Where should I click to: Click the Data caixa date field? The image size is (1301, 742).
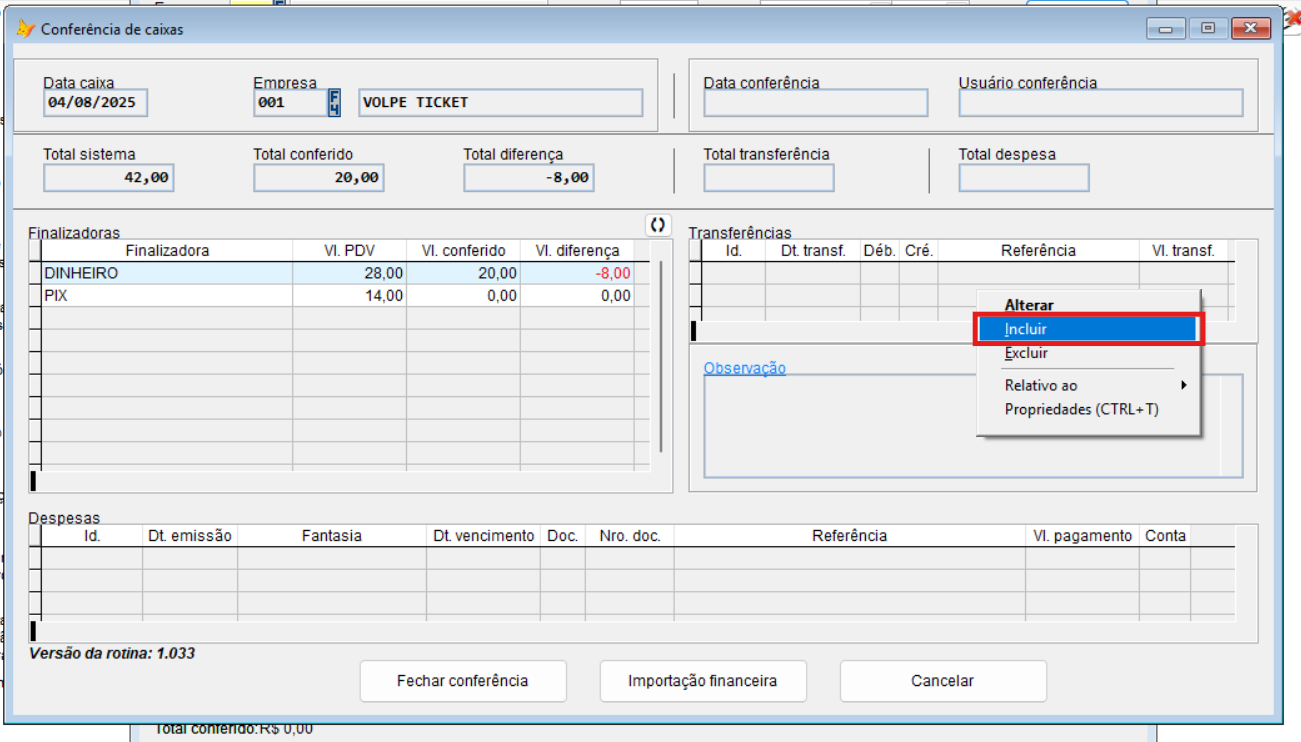[95, 103]
